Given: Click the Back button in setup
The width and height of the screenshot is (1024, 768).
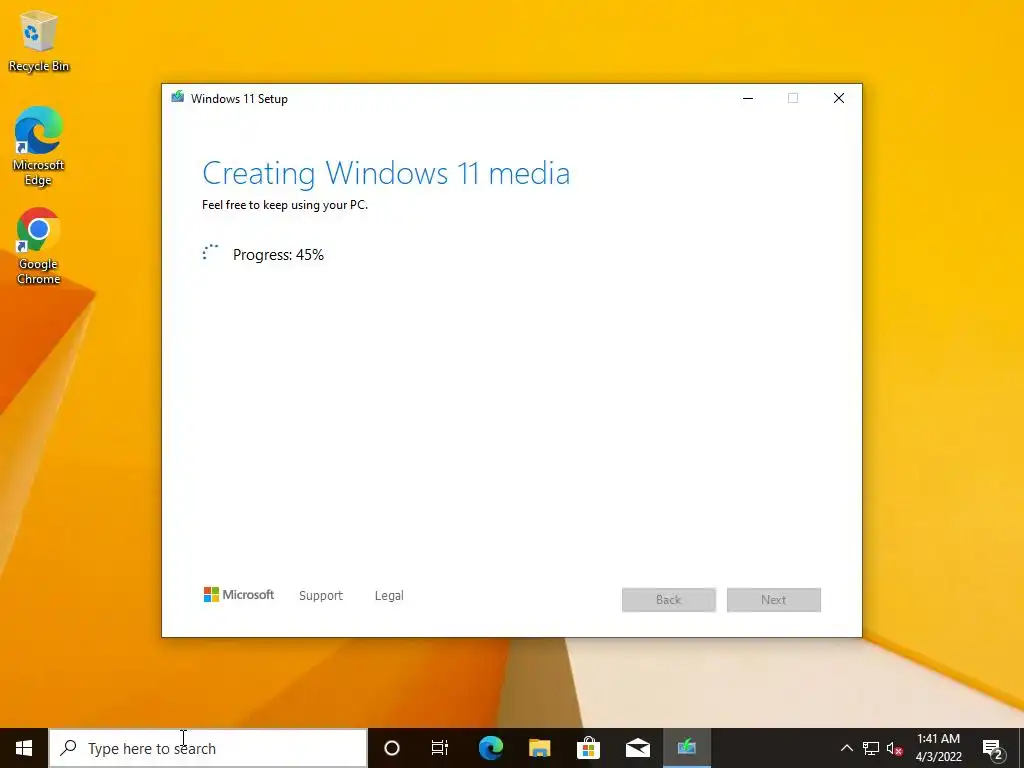Looking at the screenshot, I should click(x=669, y=600).
